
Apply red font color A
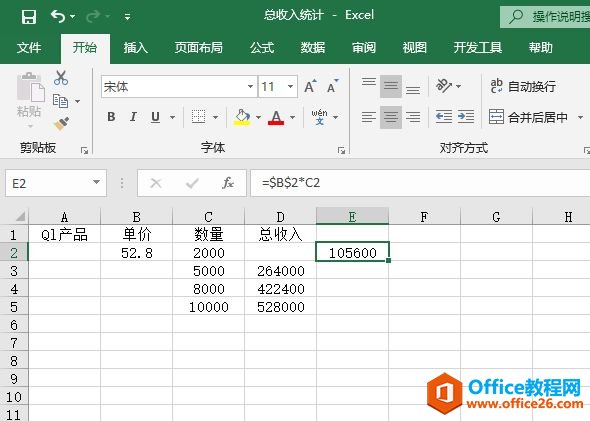(276, 117)
